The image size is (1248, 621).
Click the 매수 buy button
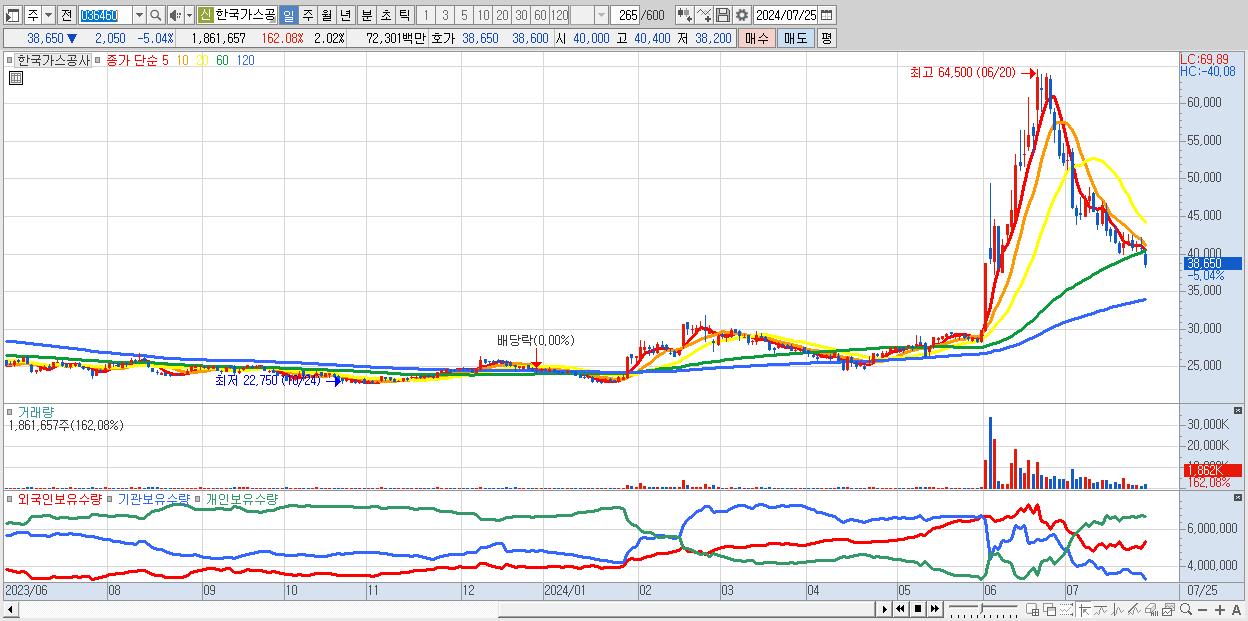click(757, 38)
